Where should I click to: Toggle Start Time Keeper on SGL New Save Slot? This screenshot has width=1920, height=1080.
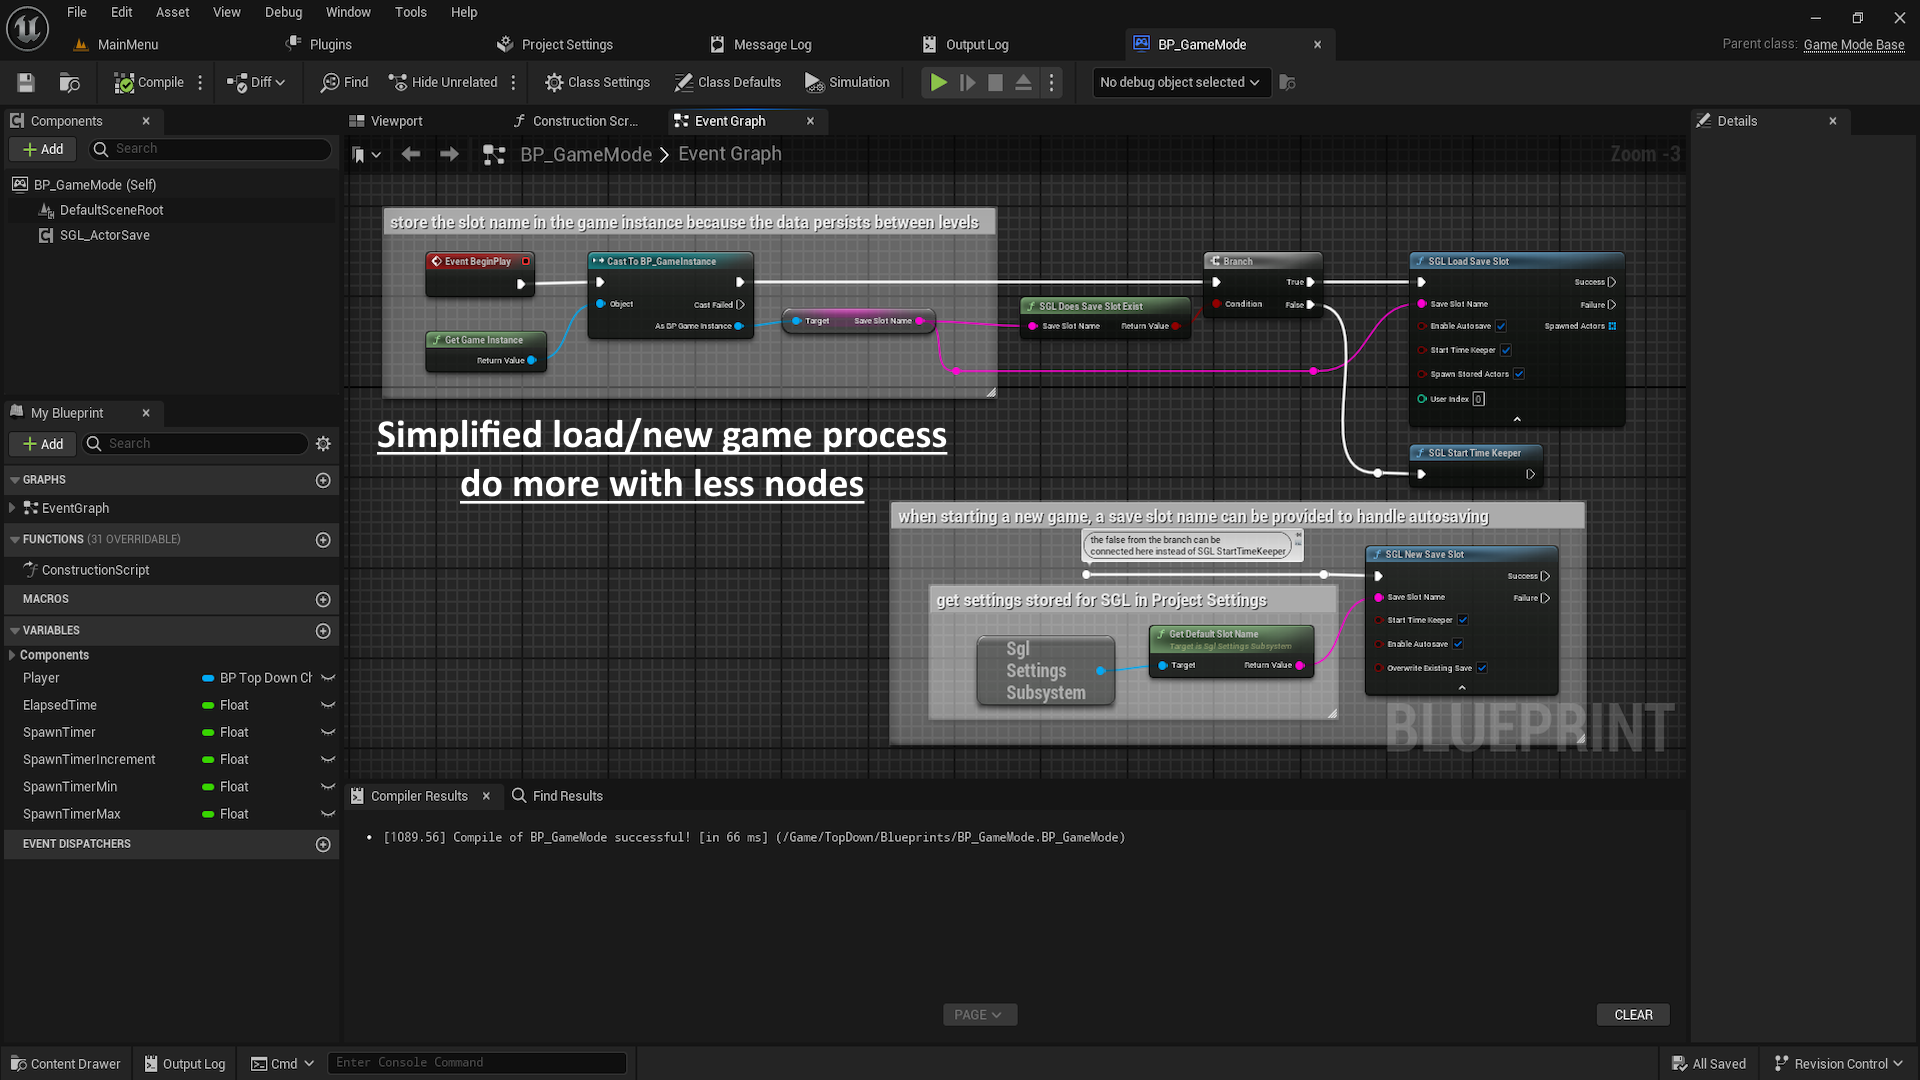coord(1463,621)
